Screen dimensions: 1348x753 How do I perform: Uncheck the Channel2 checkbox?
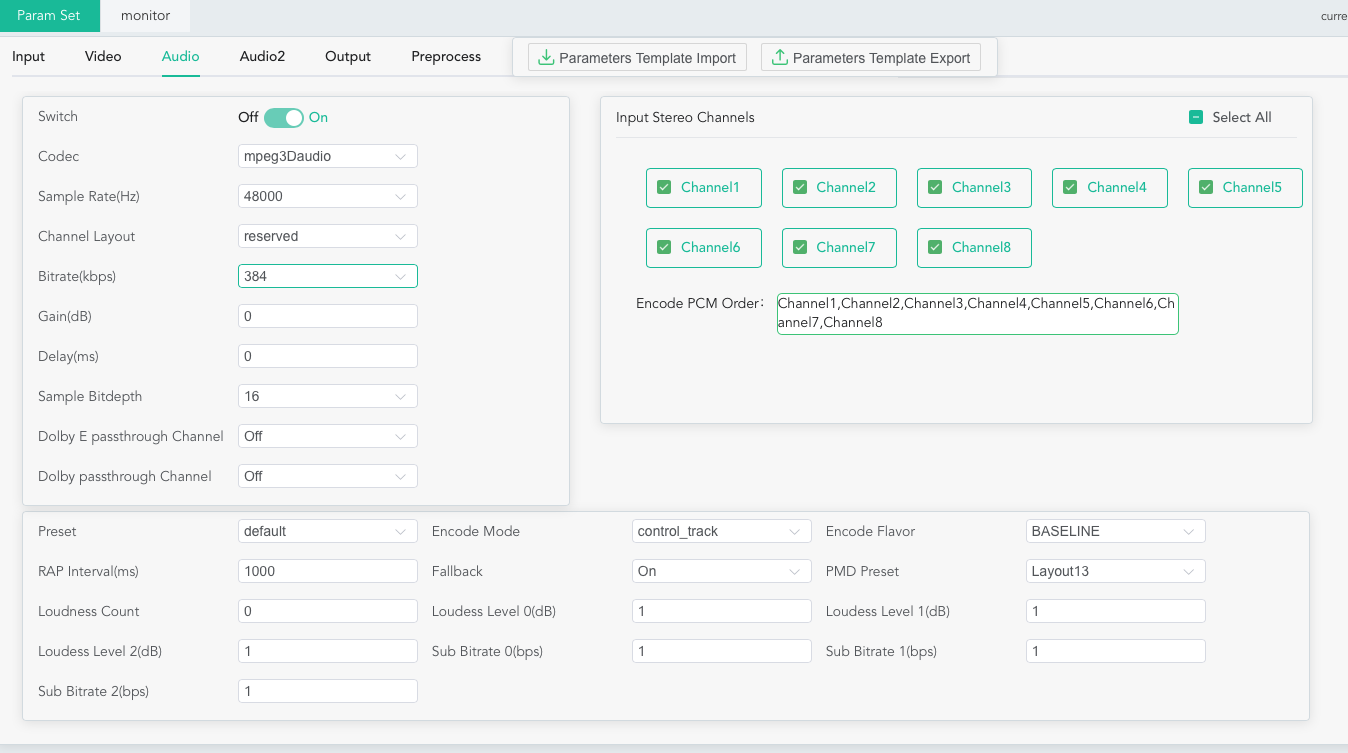799,187
